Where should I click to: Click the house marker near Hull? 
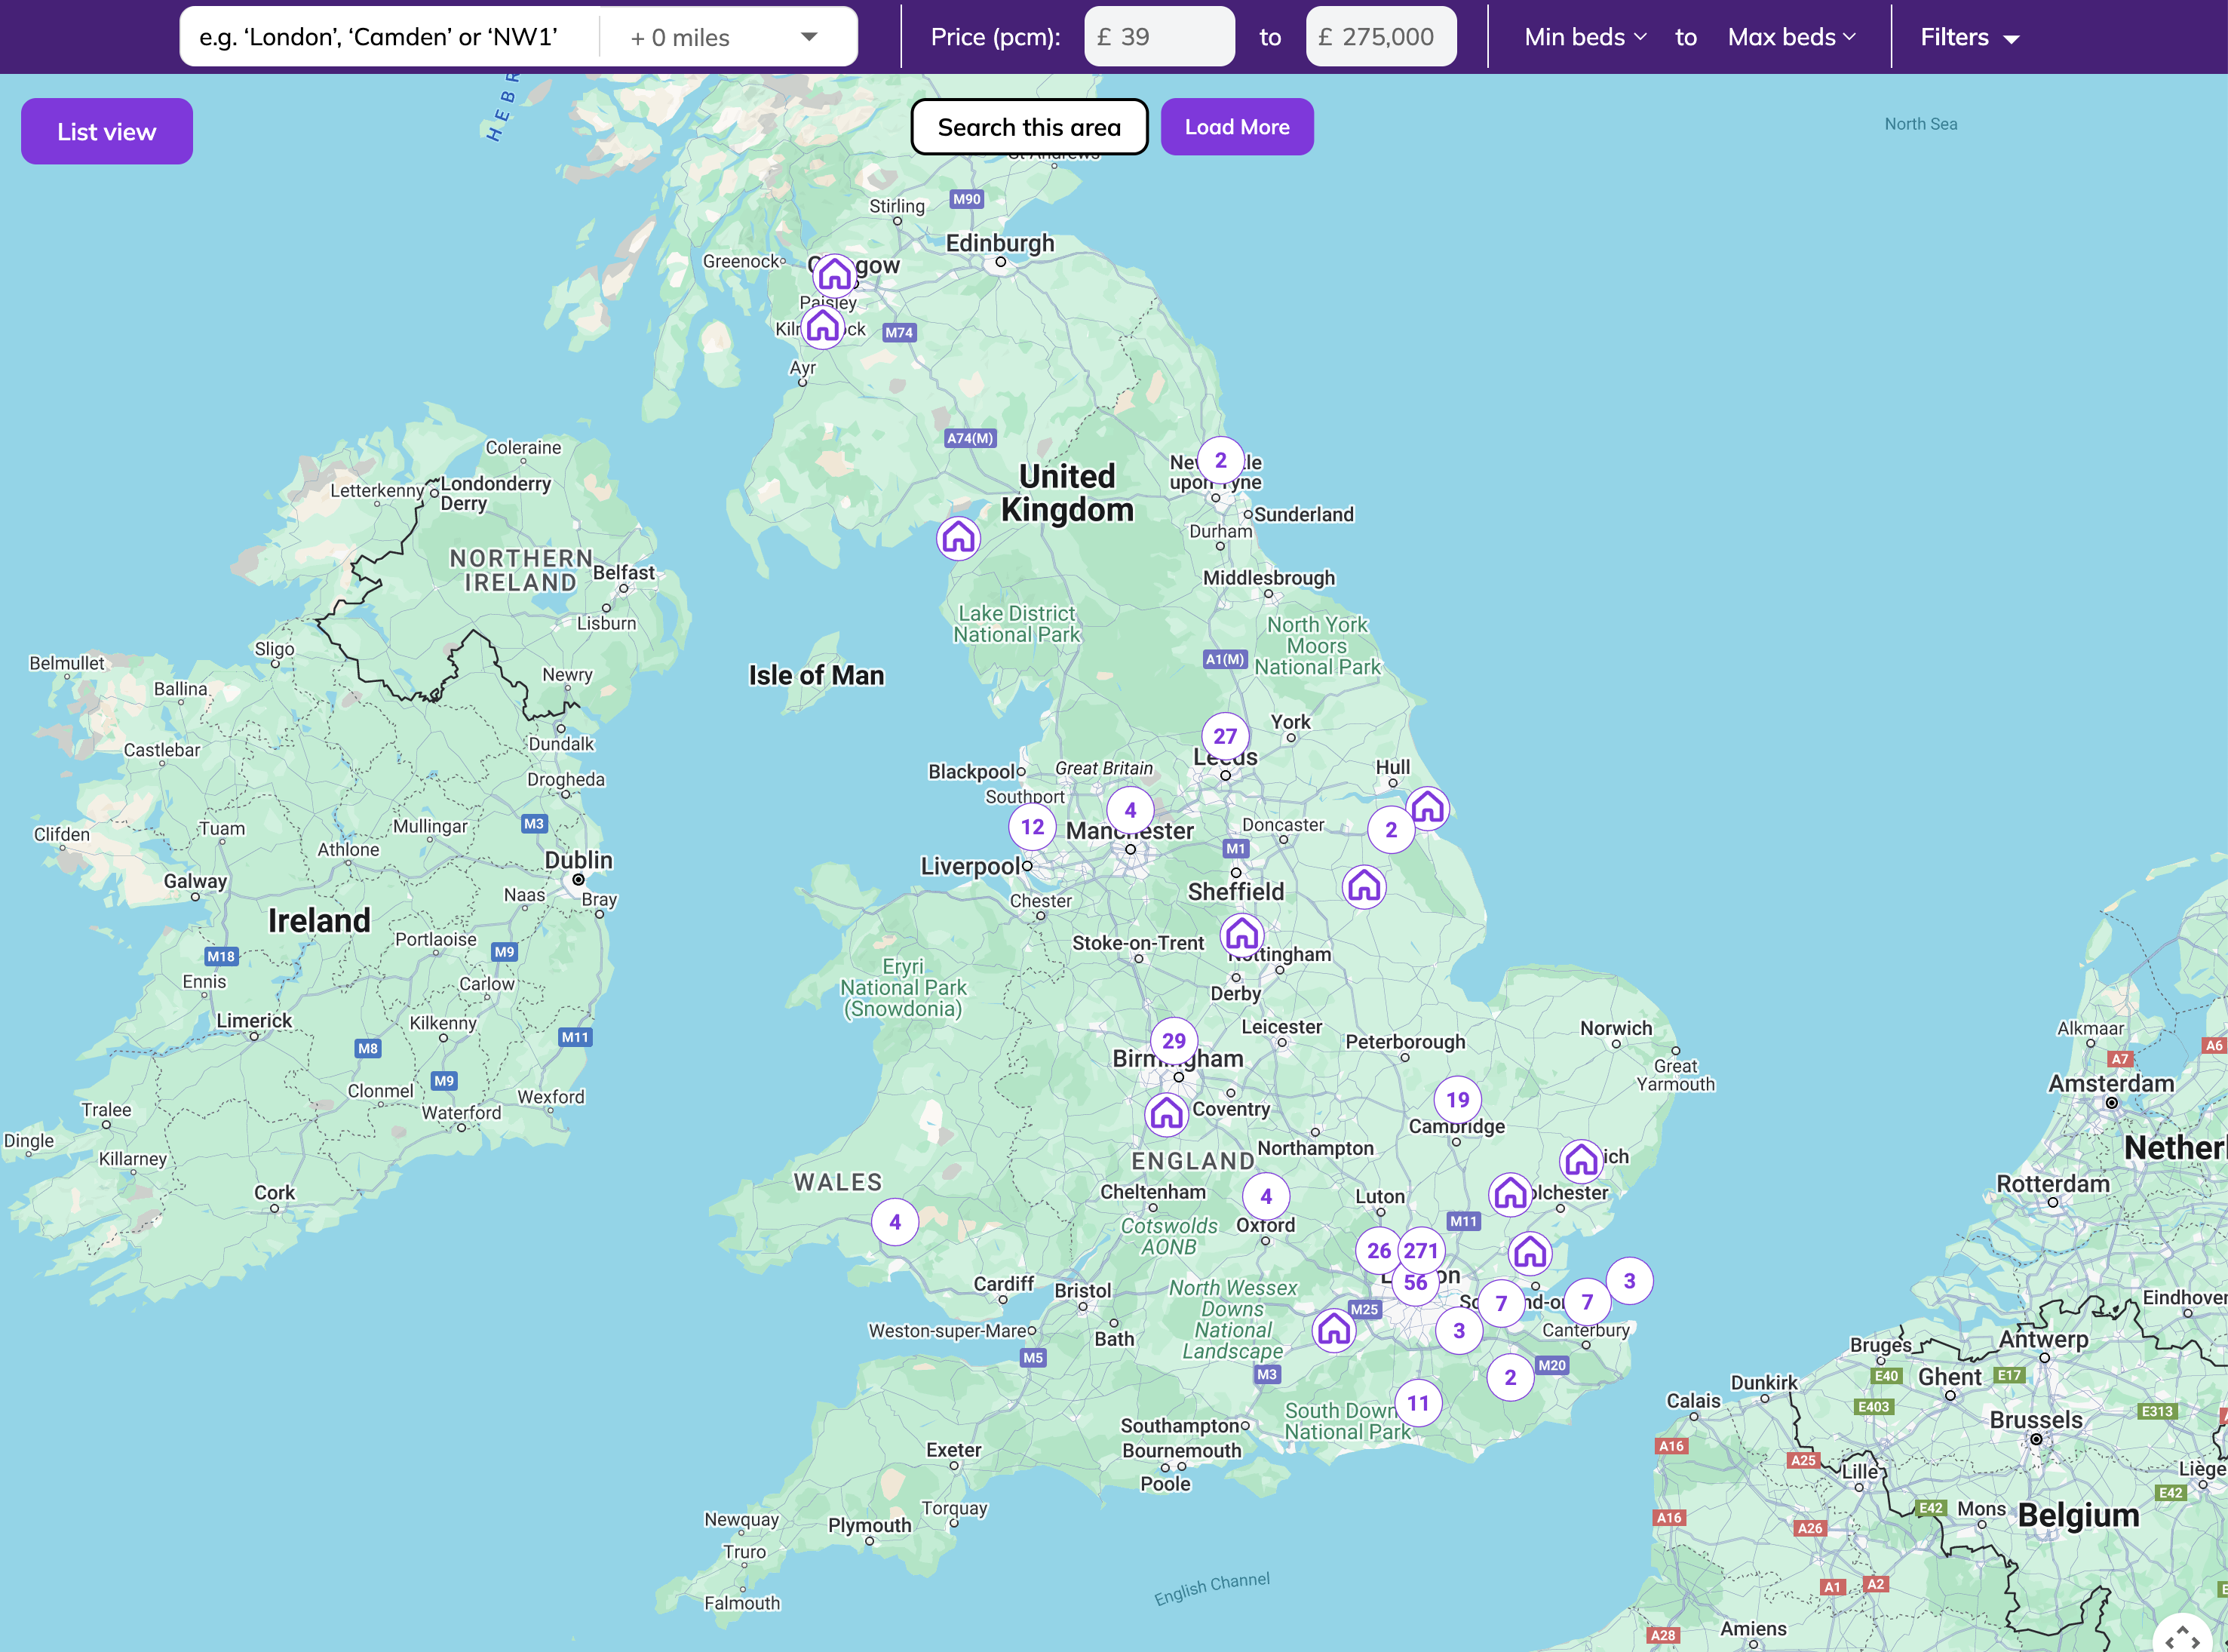1427,807
